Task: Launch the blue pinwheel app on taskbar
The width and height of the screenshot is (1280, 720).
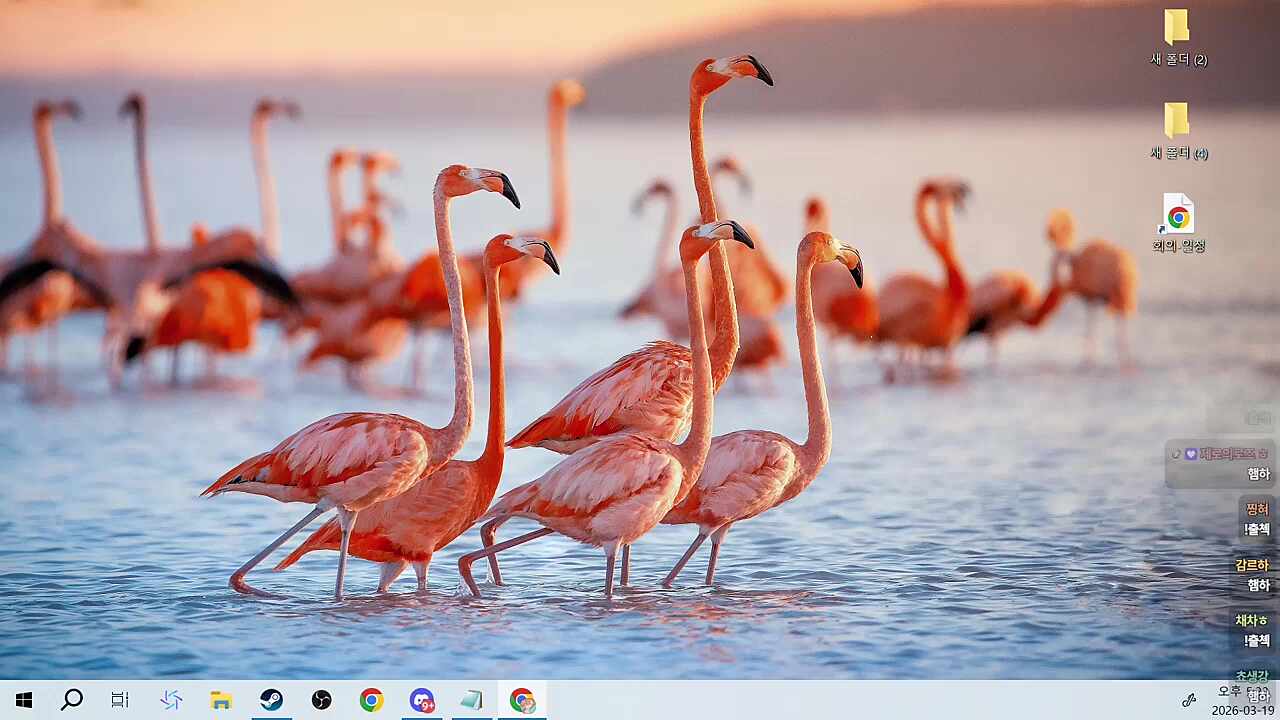Action: point(171,700)
